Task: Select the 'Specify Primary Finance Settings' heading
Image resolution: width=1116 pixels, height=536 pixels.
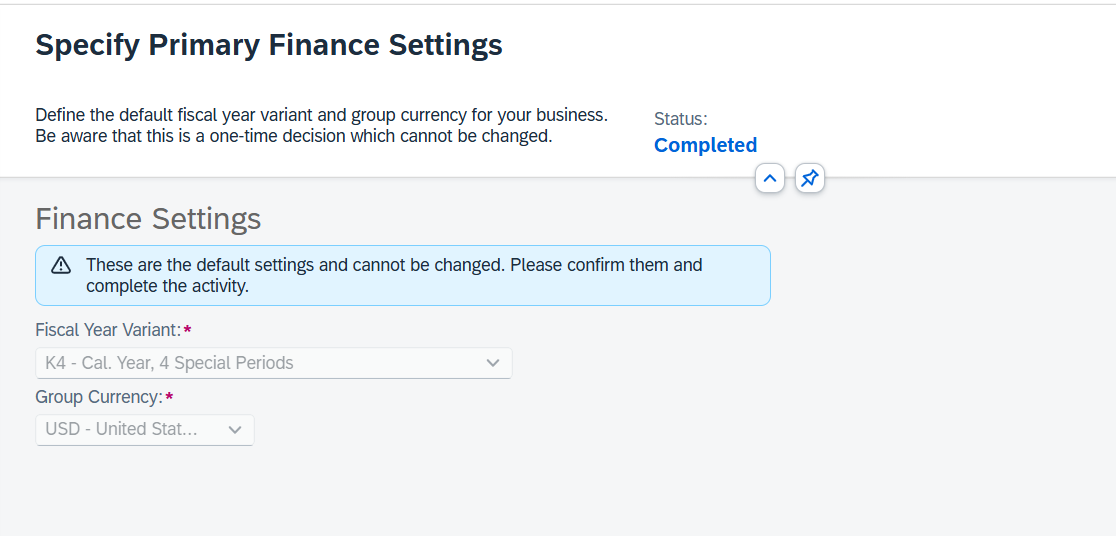Action: (x=269, y=45)
